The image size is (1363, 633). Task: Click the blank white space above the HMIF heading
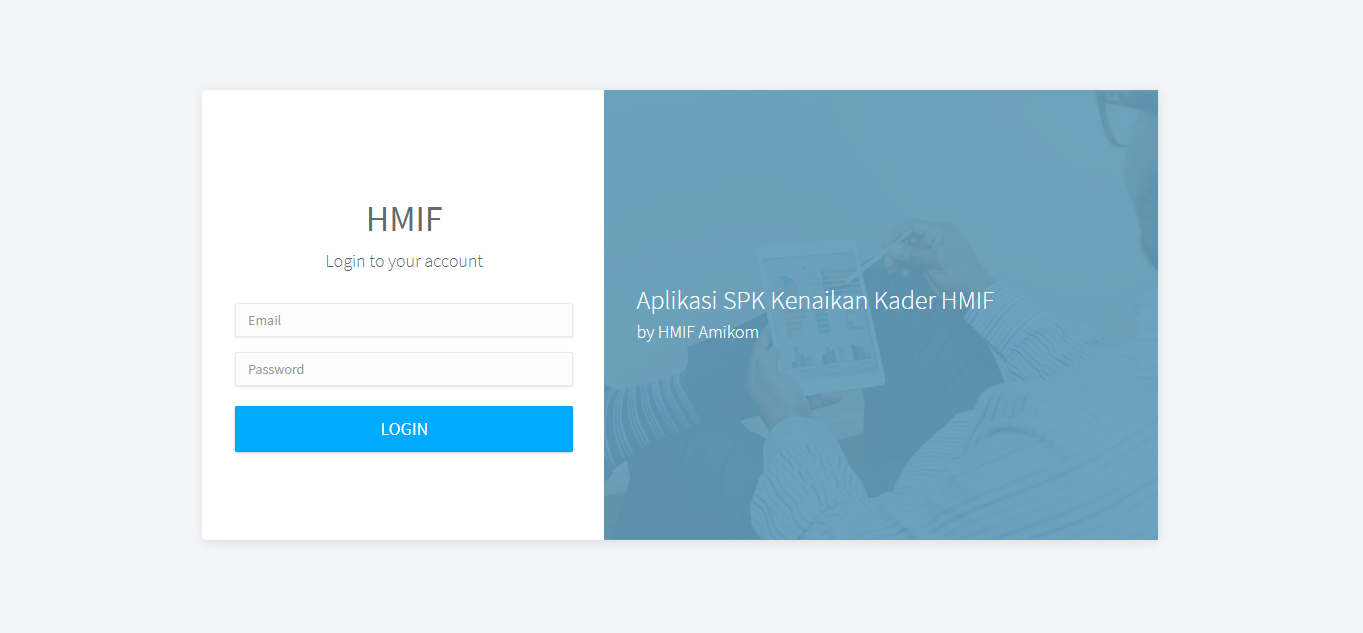point(404,145)
